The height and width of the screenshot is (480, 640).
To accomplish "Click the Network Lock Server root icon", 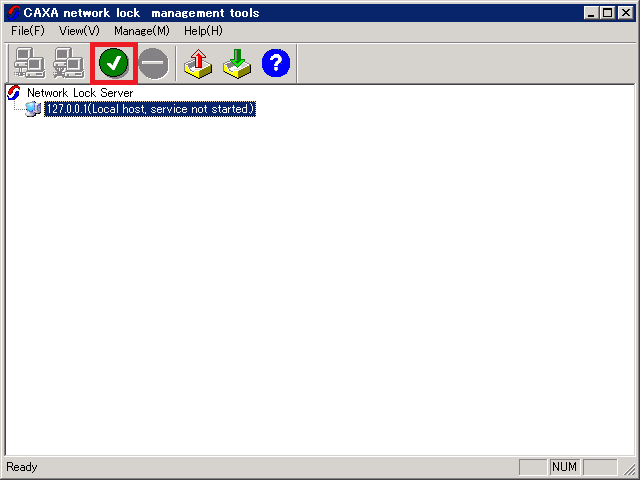I will point(14,93).
